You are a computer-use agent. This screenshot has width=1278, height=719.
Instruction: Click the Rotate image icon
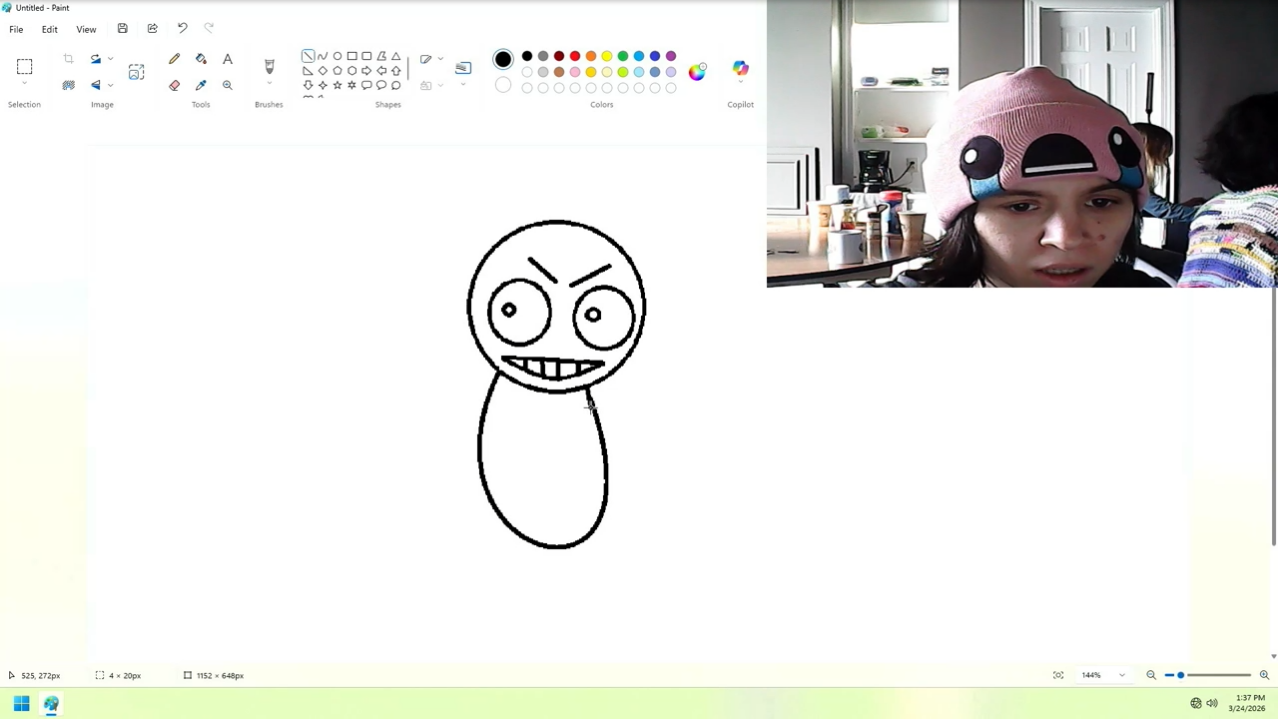point(96,60)
